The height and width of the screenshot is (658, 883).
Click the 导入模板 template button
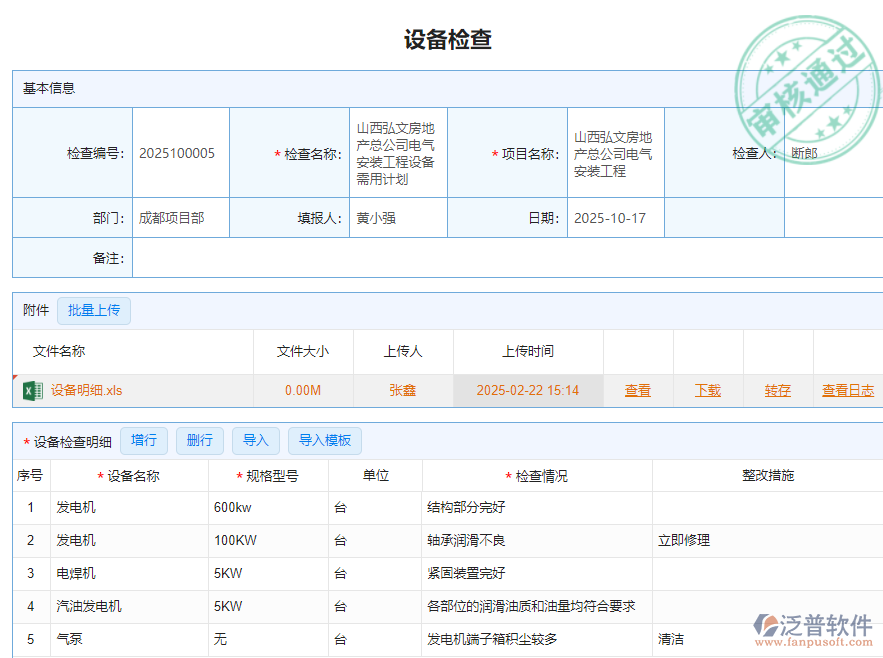pyautogui.click(x=325, y=440)
